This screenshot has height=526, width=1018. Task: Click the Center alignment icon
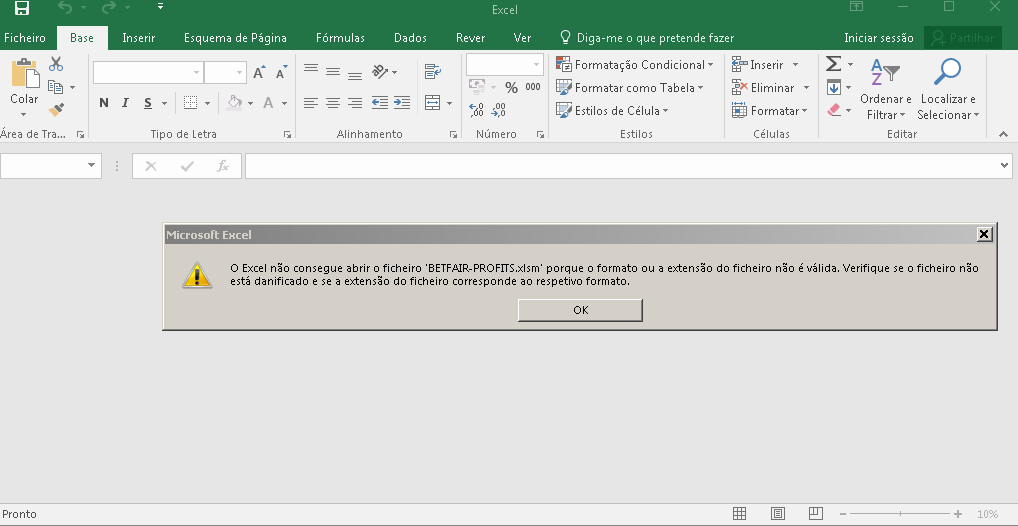tap(333, 103)
